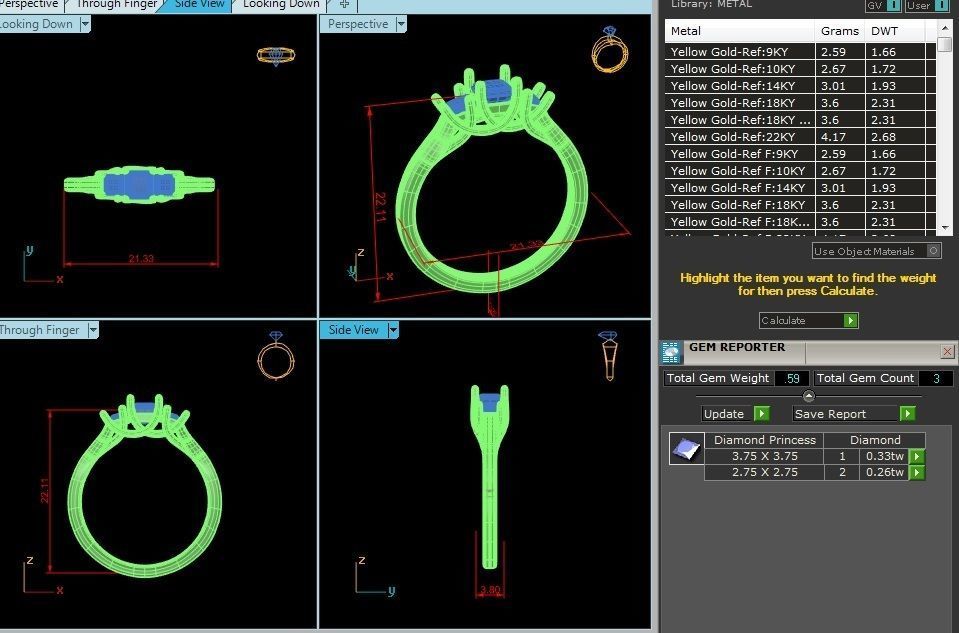Click the Looking Down viewport title label
This screenshot has height=633, width=959.
[x=37, y=24]
